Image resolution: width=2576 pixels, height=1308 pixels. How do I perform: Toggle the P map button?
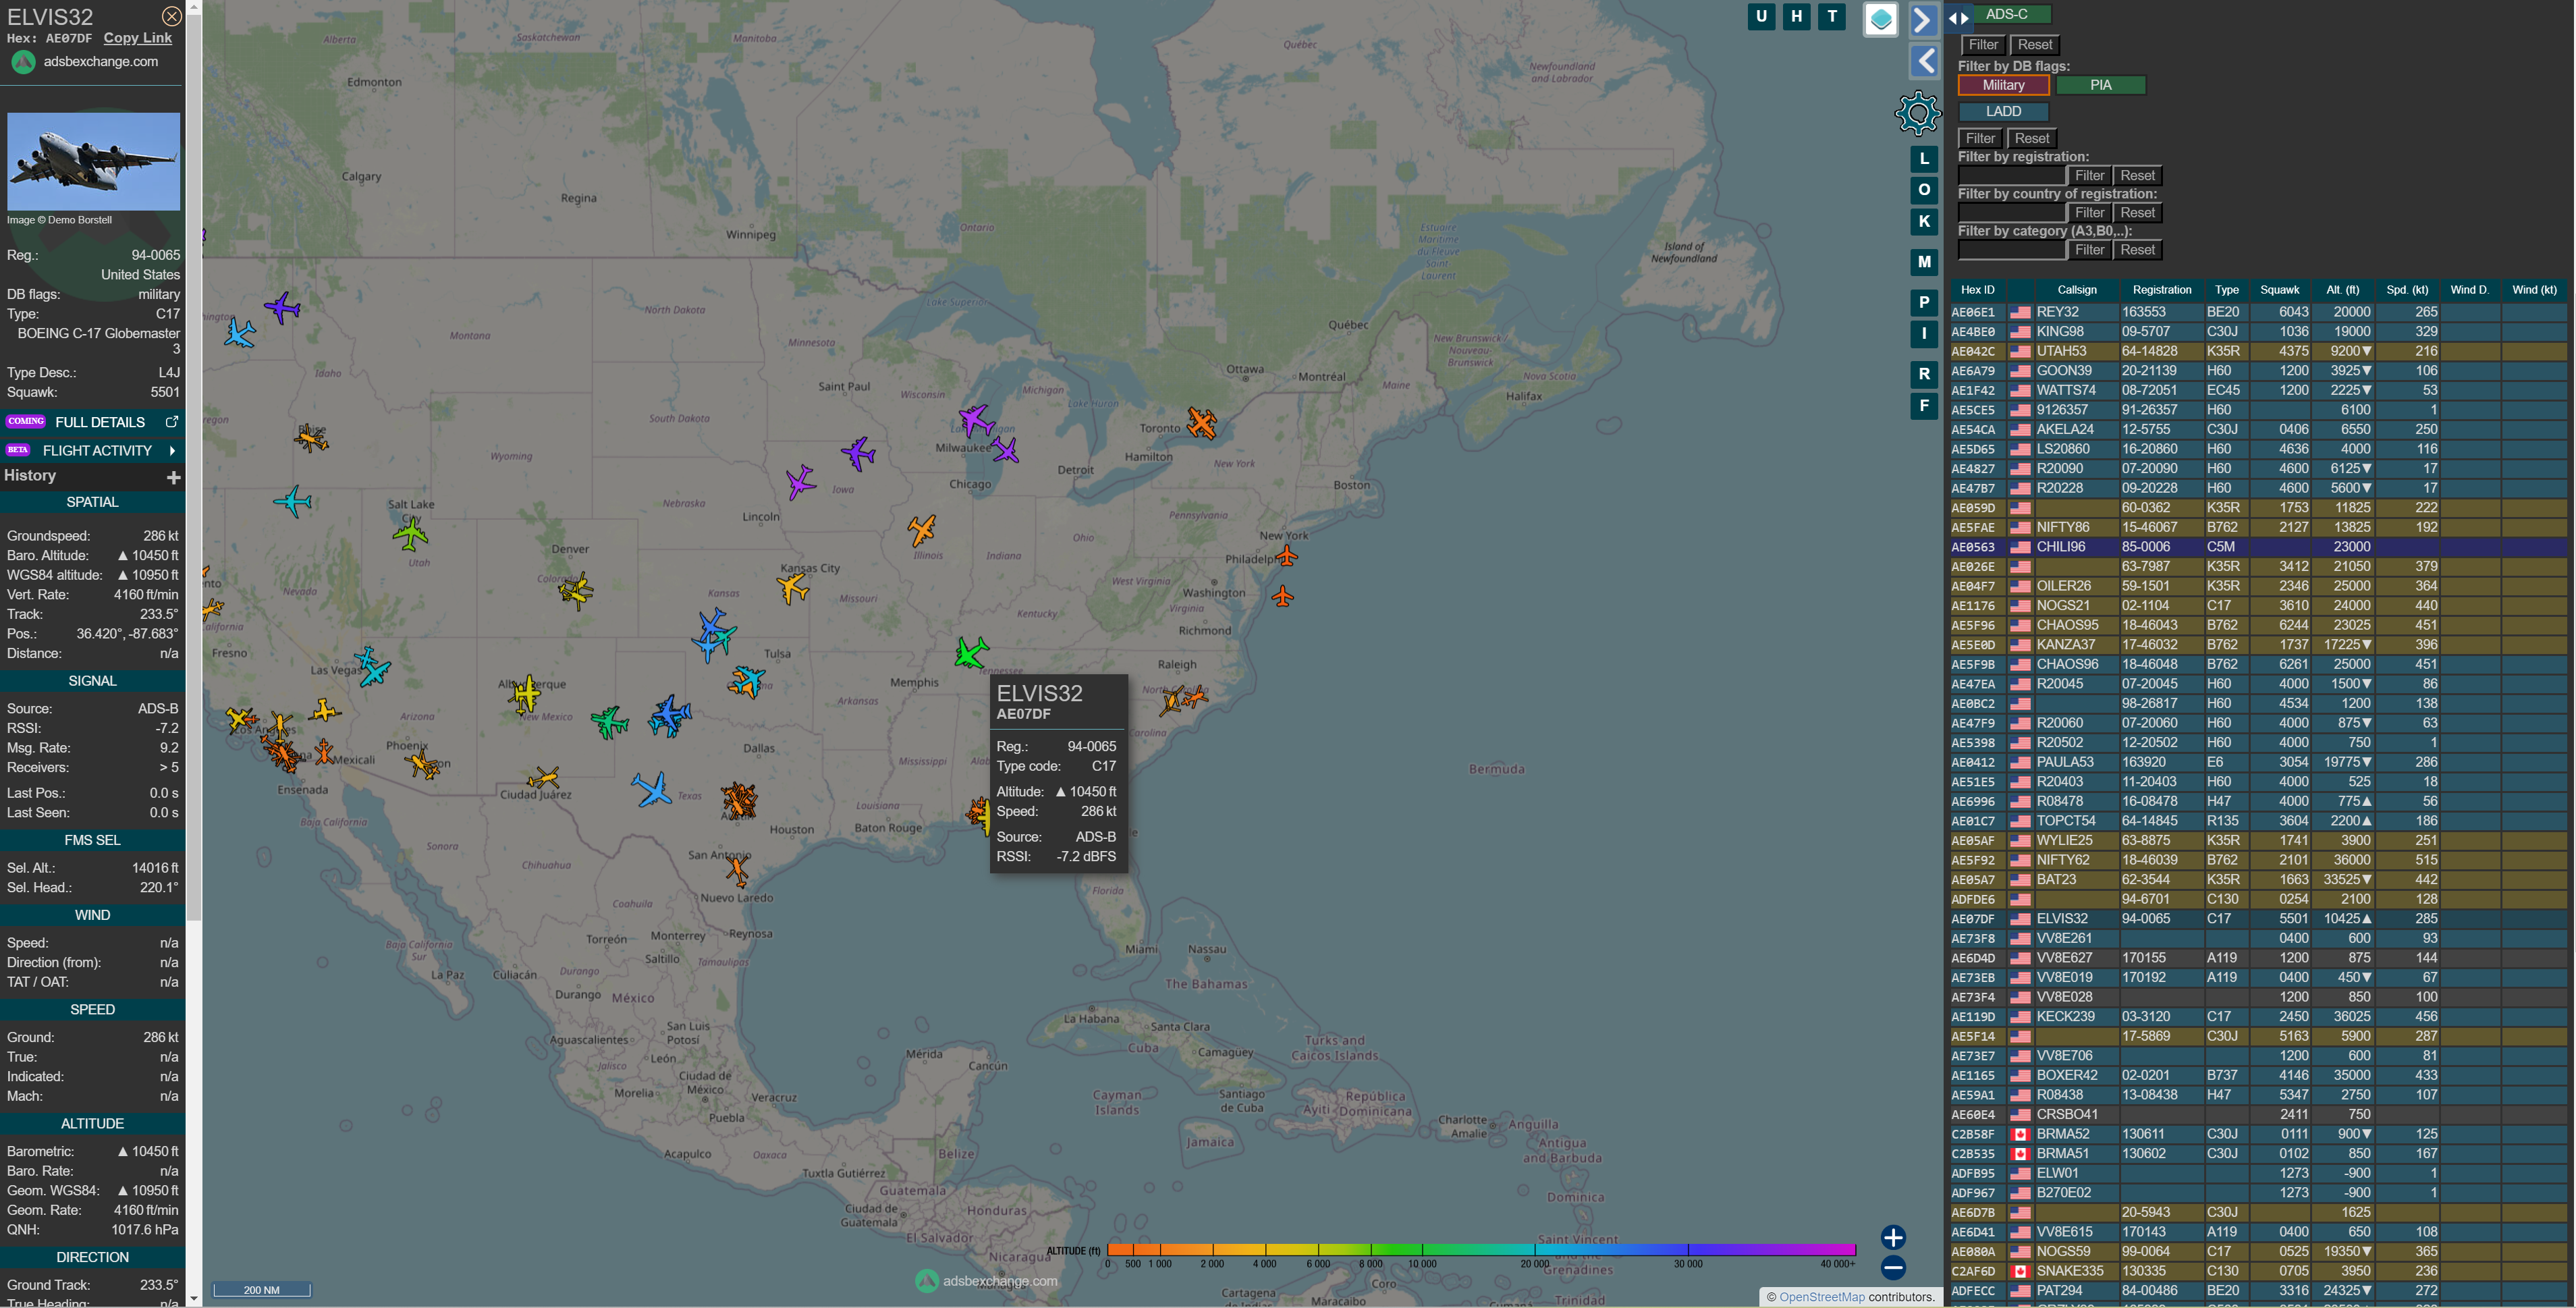1924,302
